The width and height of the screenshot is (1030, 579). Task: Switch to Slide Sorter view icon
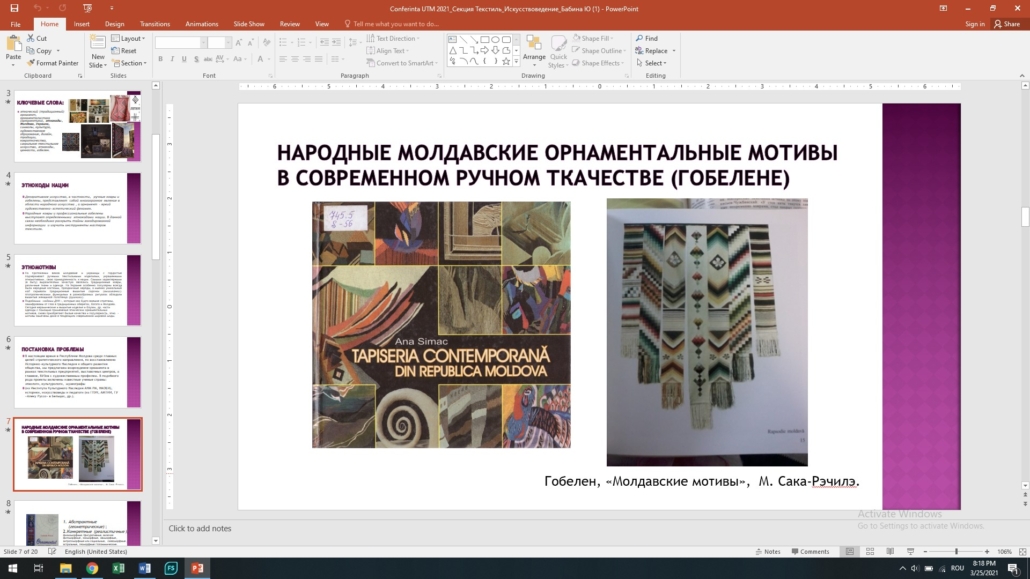[870, 551]
